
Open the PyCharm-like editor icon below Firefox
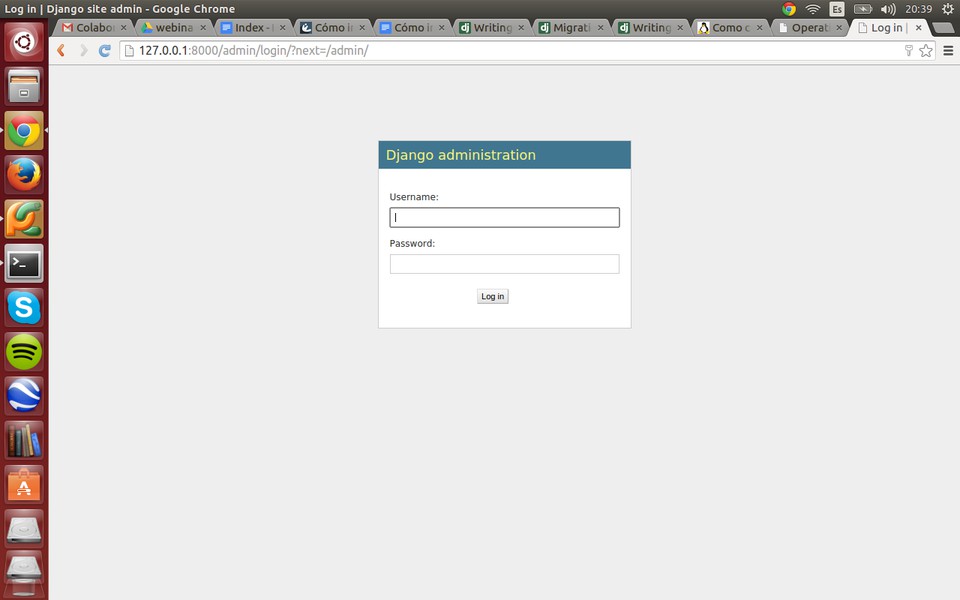(24, 219)
